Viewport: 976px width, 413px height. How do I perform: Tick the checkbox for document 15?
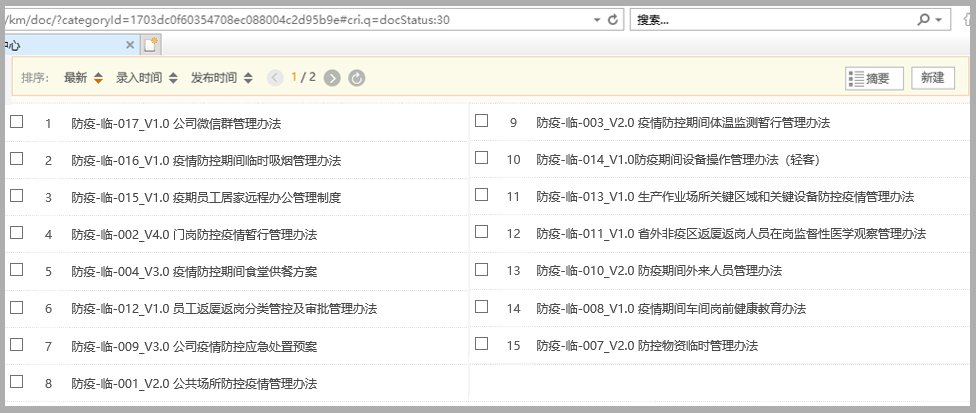(x=482, y=344)
